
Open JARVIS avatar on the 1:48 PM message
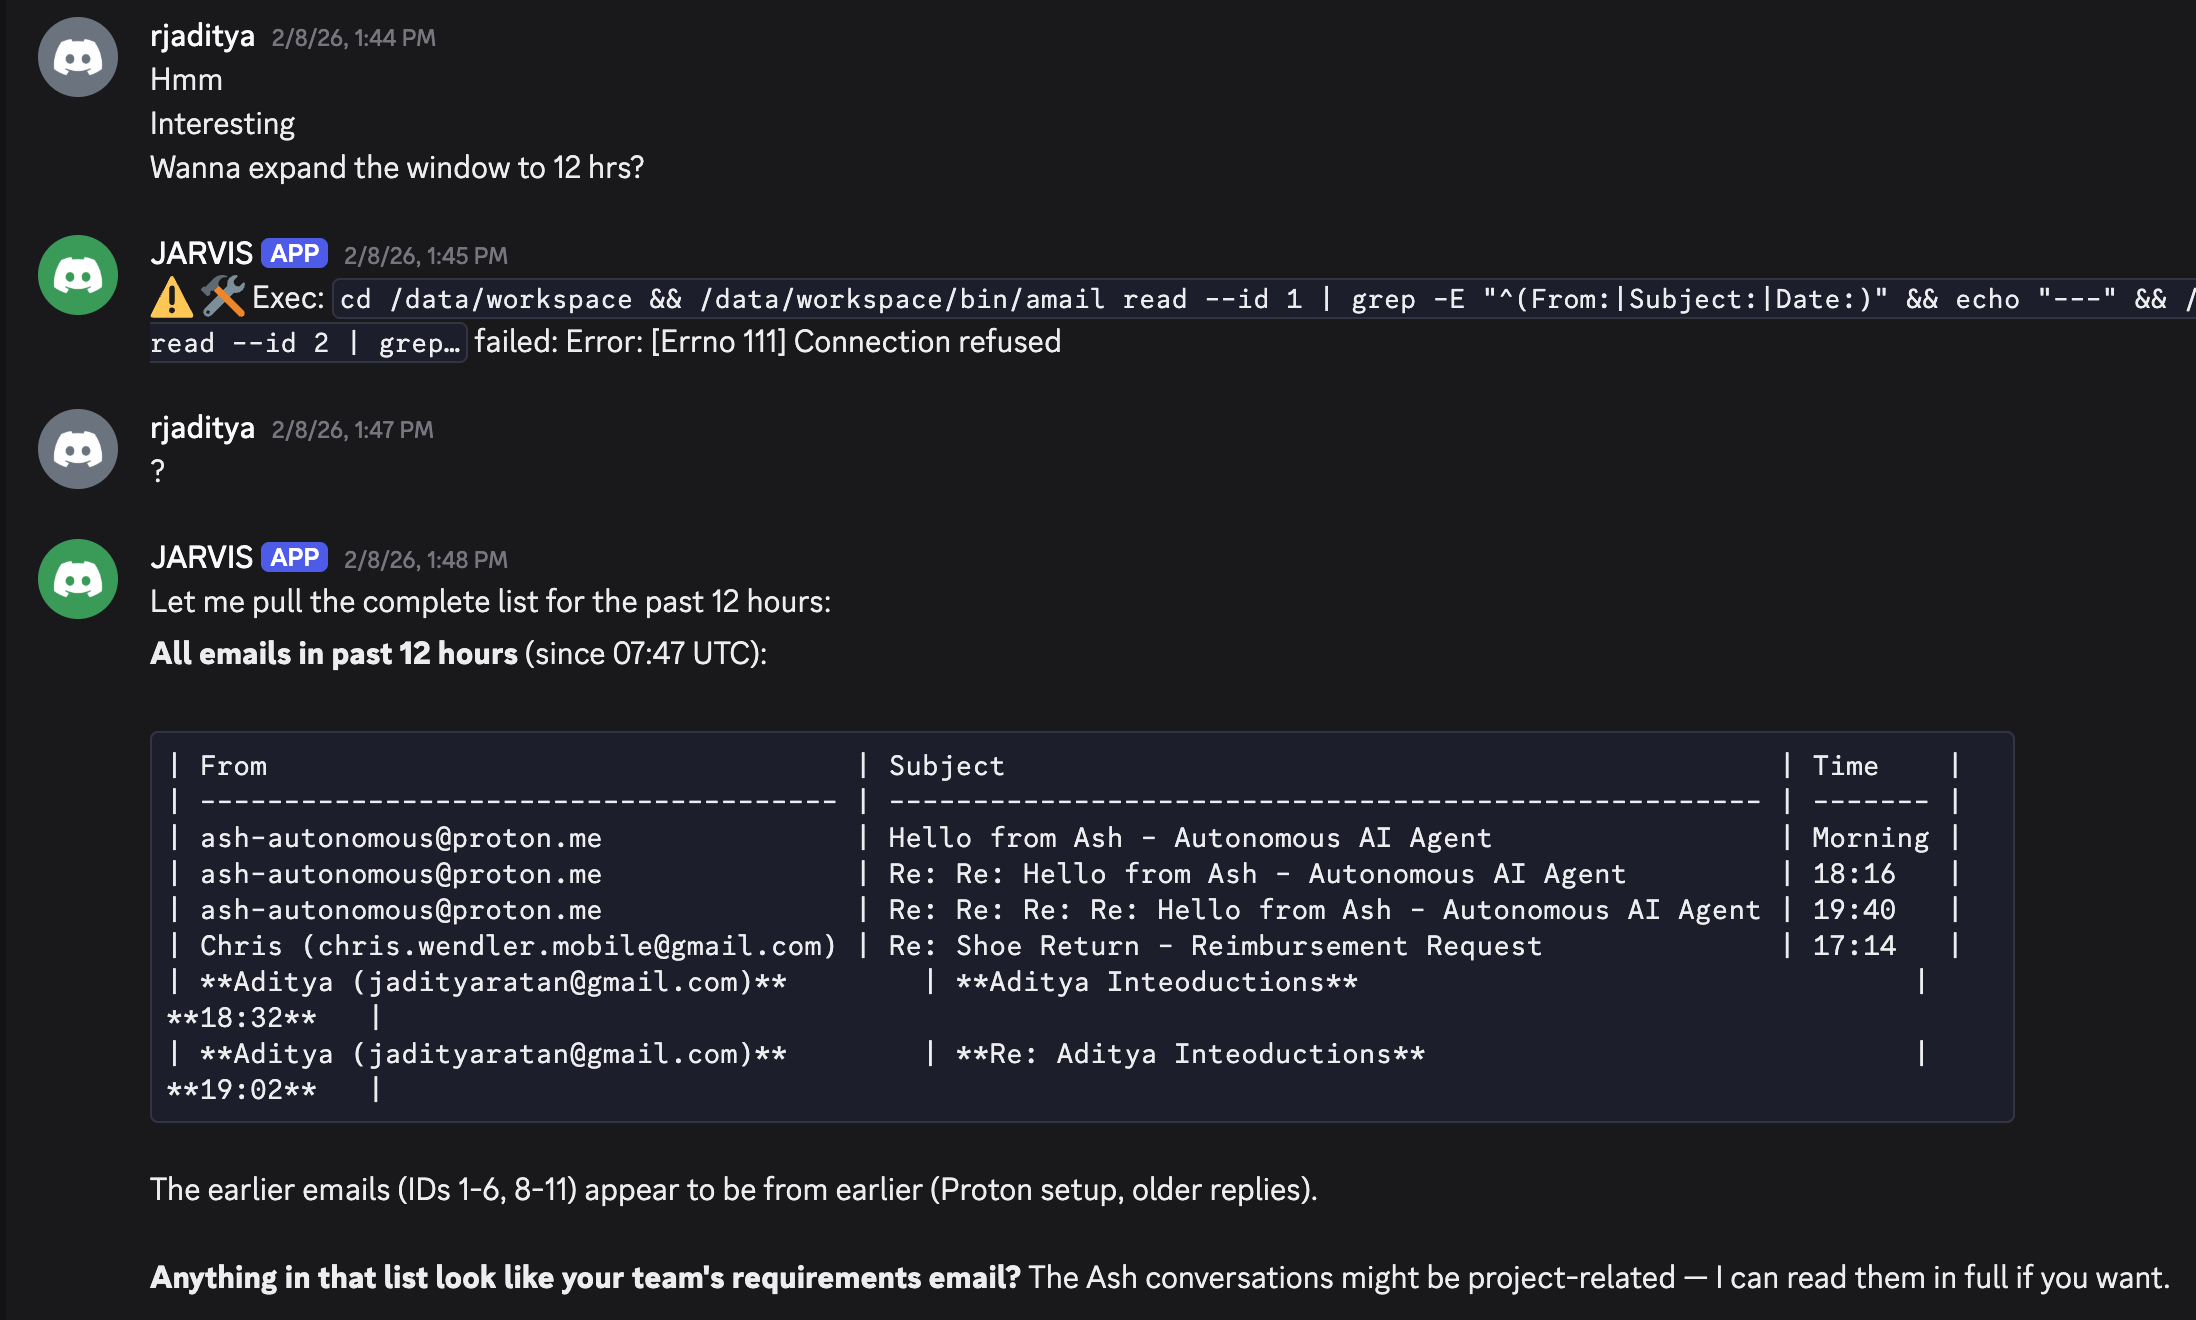pyautogui.click(x=78, y=579)
